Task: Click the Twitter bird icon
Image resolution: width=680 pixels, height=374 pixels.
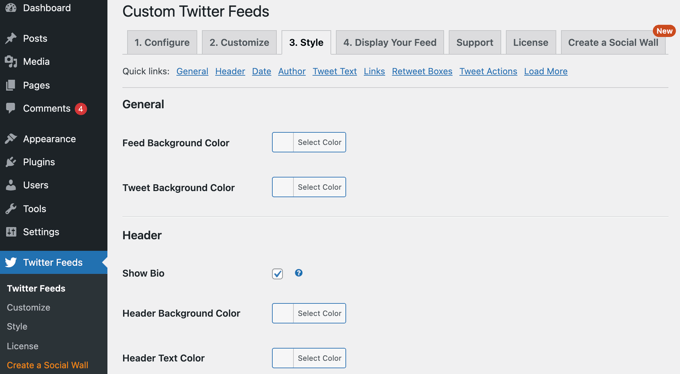Action: coord(11,262)
